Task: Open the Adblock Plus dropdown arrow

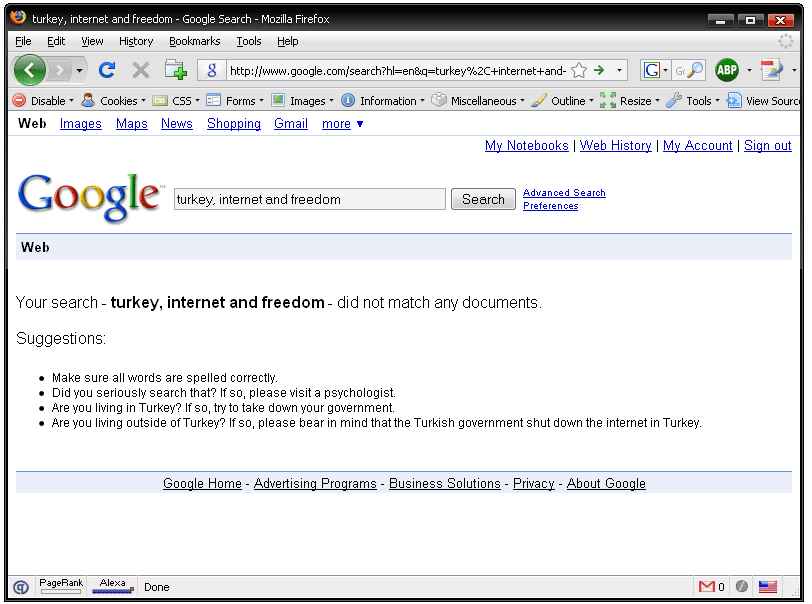Action: coord(749,70)
